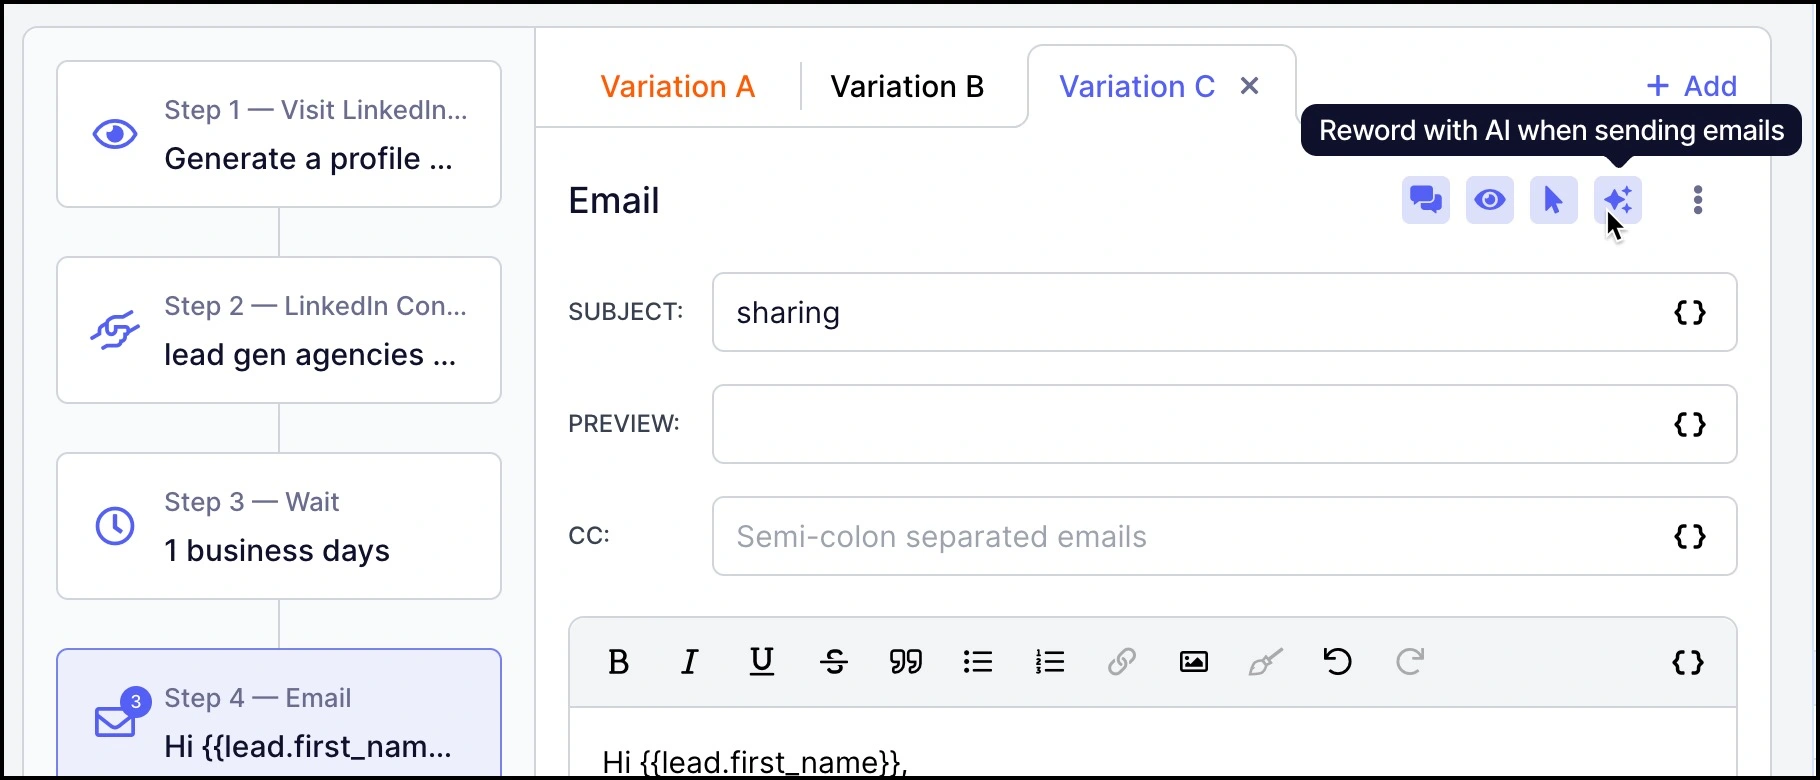Viewport: 1820px width, 780px height.
Task: Click the insert link icon
Action: pos(1121,662)
